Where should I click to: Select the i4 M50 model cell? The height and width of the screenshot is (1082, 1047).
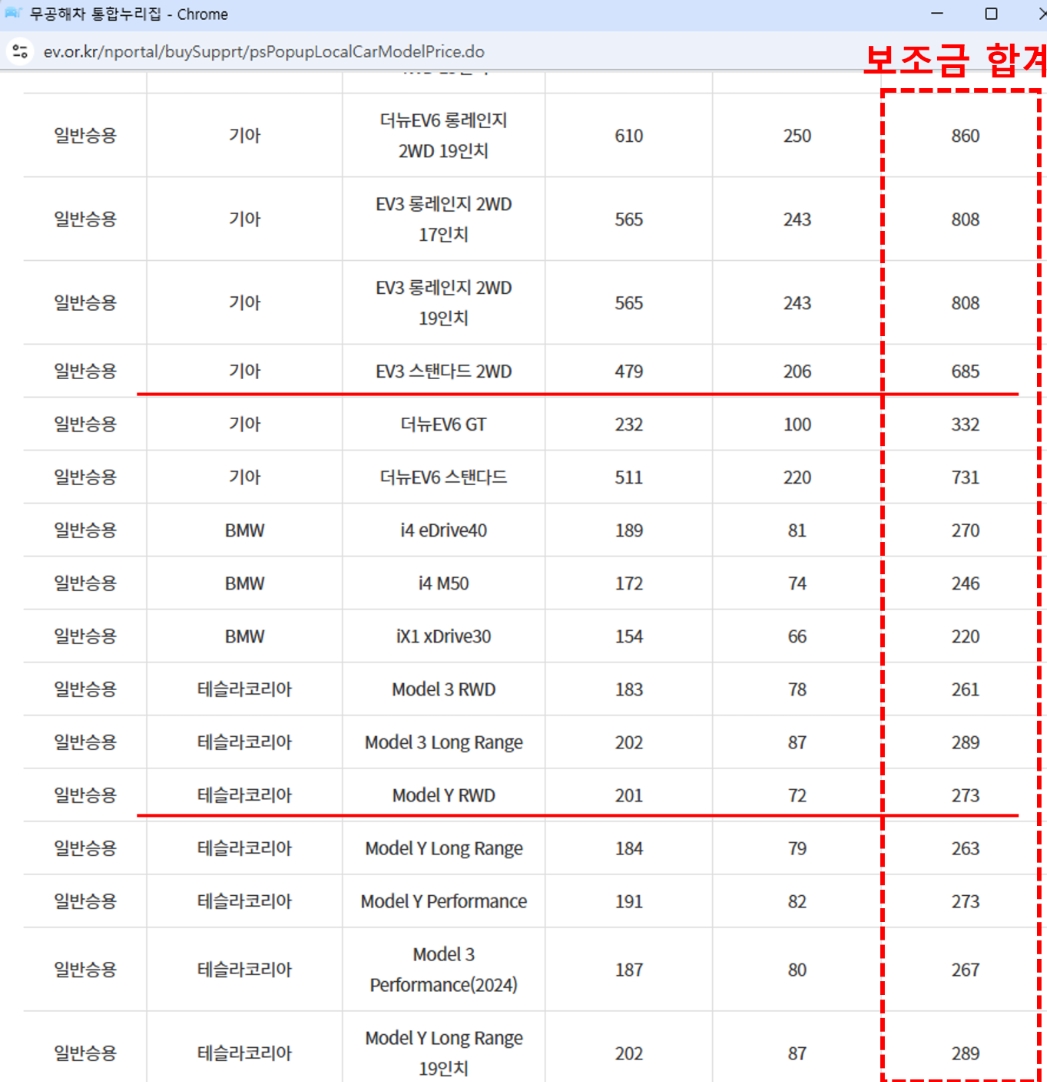click(x=443, y=584)
